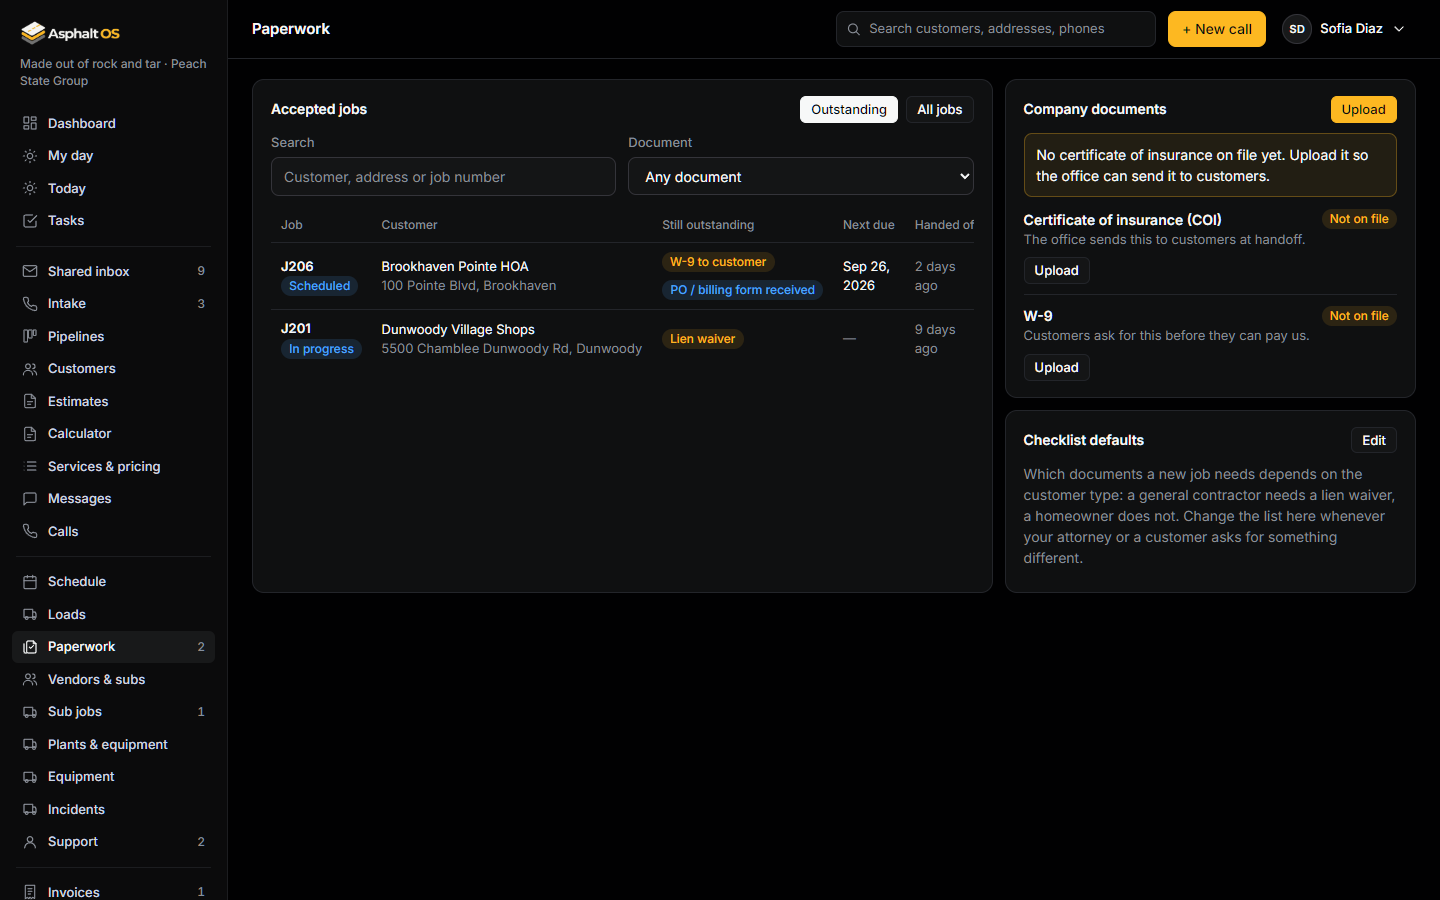Expand the Sofia Diaz user menu chevron
This screenshot has height=900, width=1440.
tap(1399, 29)
